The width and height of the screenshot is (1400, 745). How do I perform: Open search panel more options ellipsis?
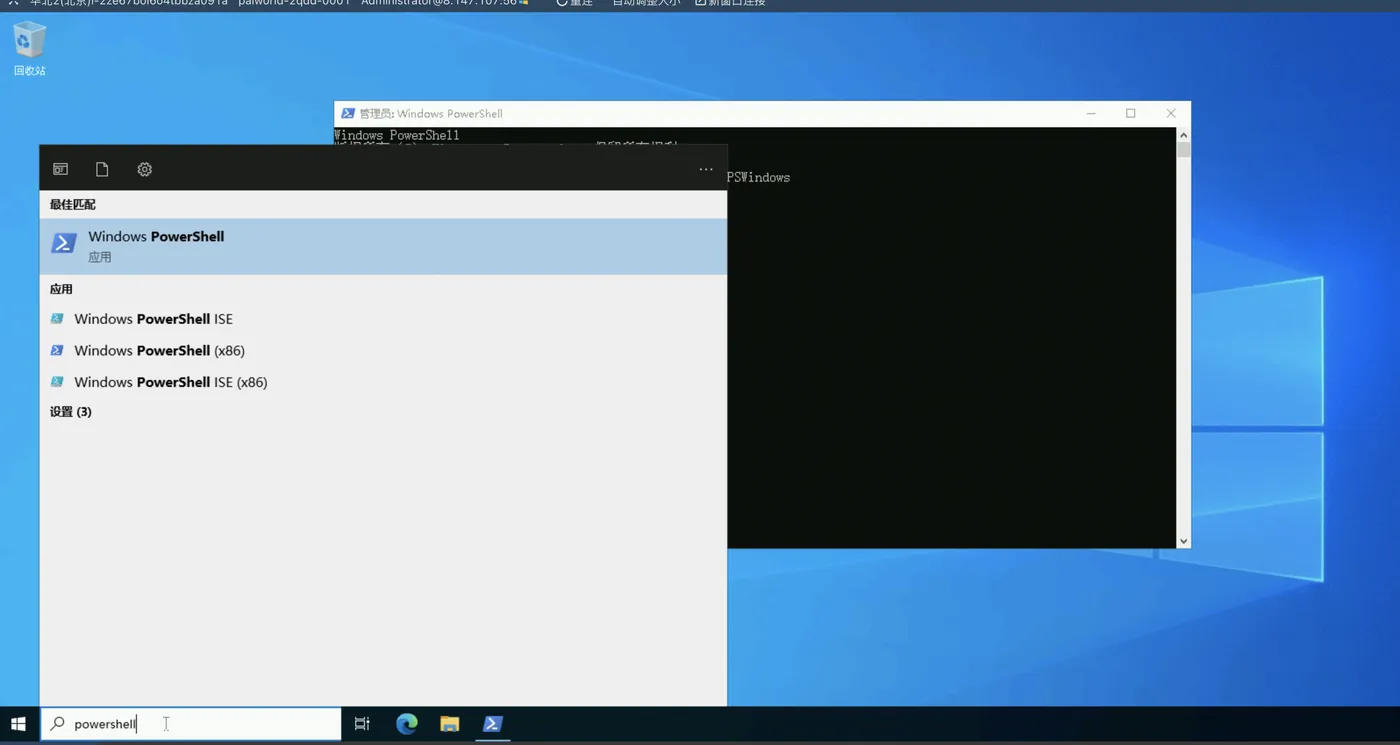coord(706,169)
